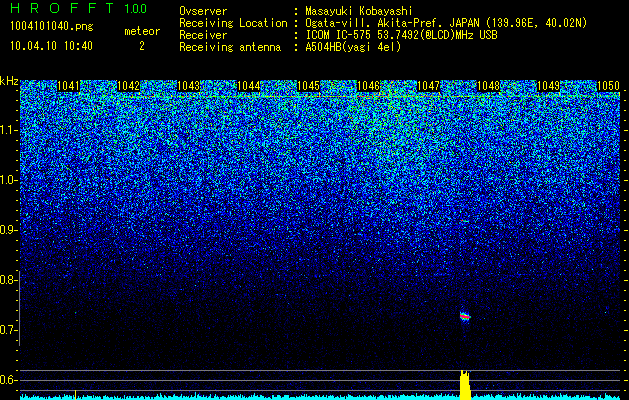Click the 1049 time marker
This screenshot has width=629, height=400.
point(548,86)
